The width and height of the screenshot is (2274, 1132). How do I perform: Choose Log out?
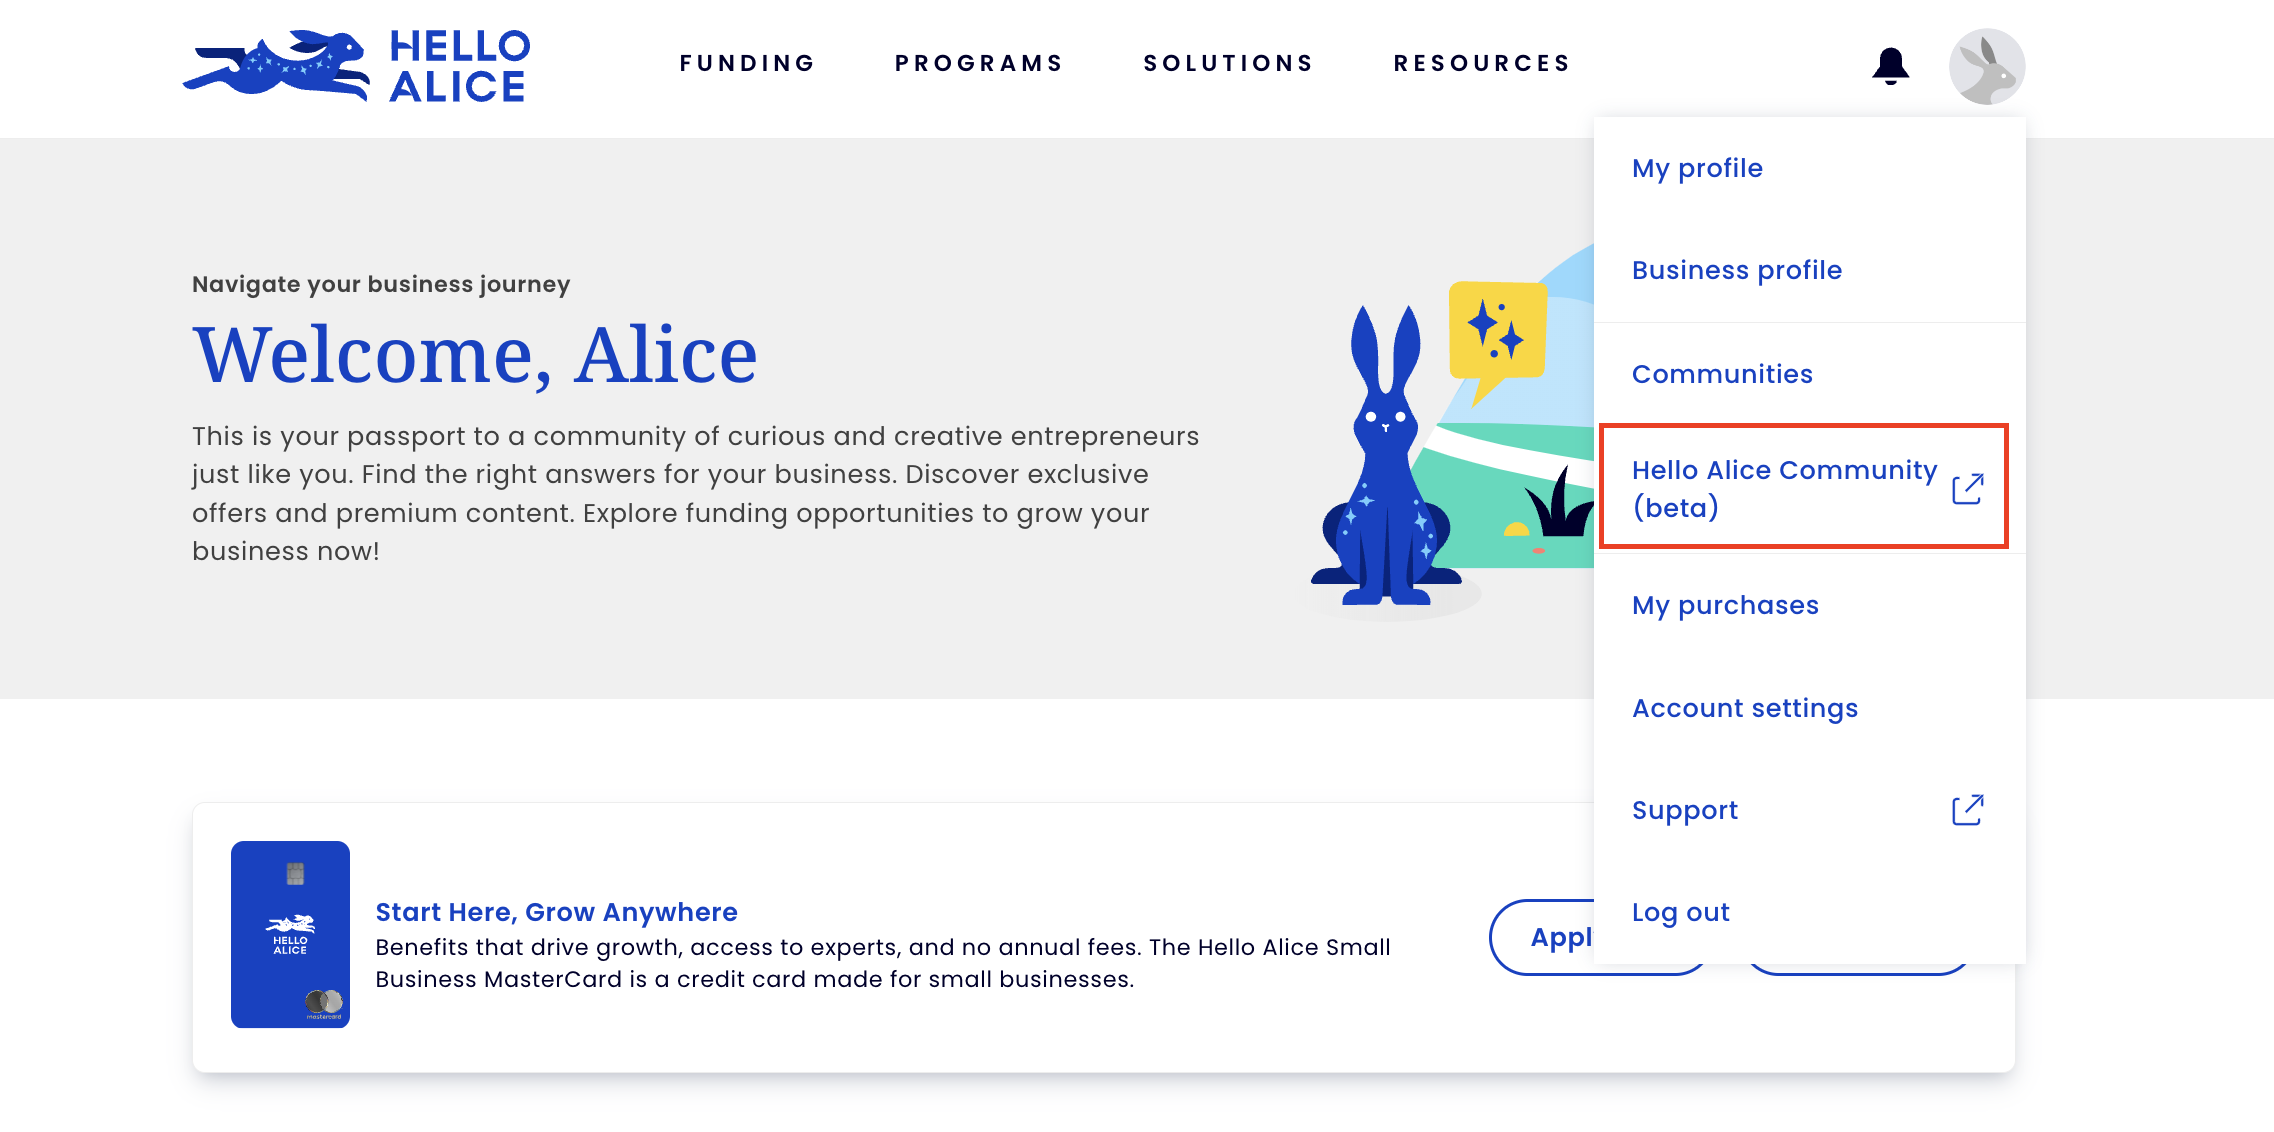(1809, 912)
